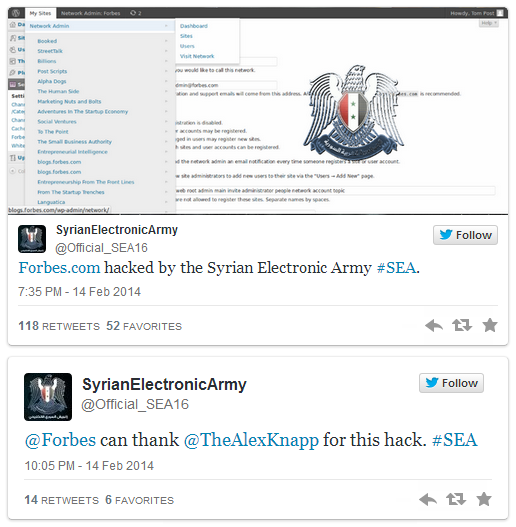Open the My Sites menu

40,13
